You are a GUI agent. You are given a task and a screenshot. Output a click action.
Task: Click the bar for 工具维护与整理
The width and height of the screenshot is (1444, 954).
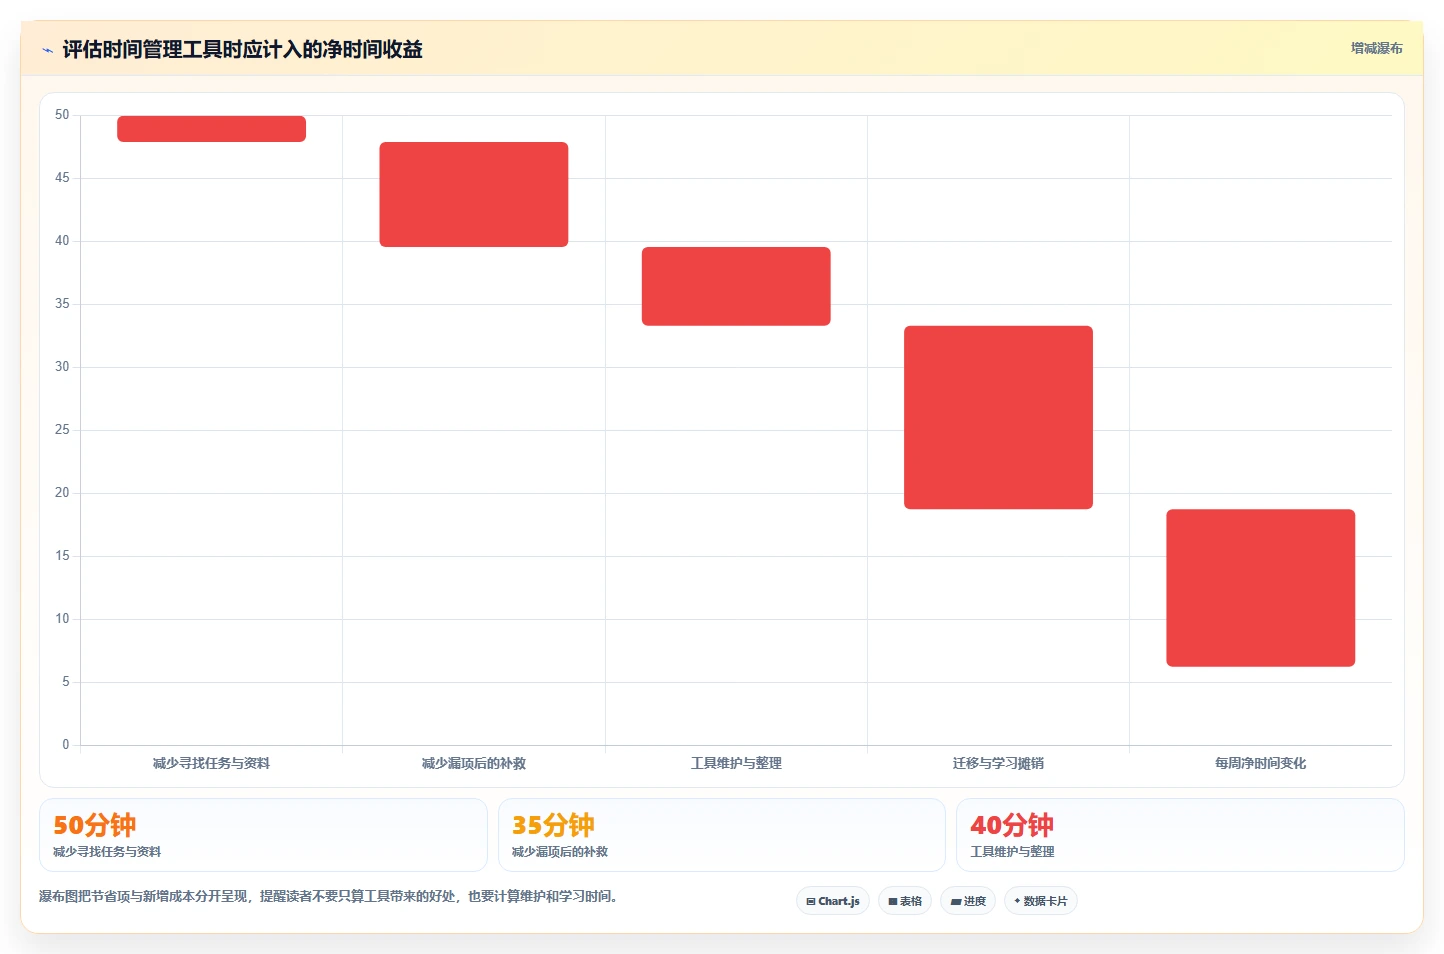coord(736,286)
